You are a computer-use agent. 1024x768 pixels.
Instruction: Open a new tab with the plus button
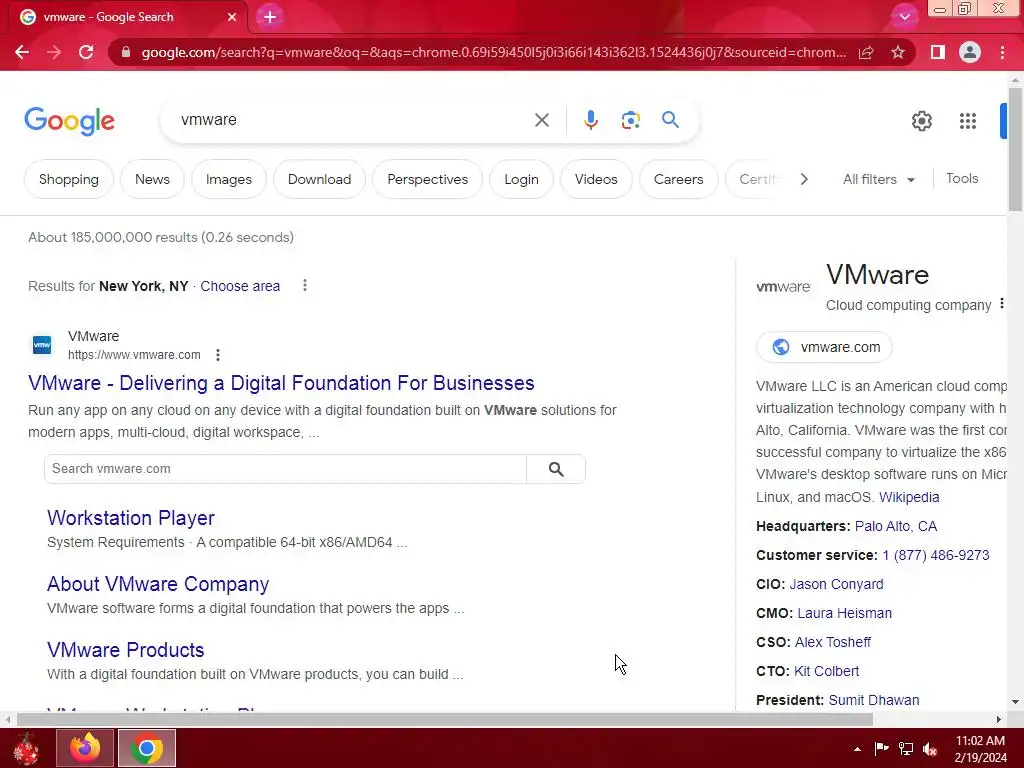[x=270, y=17]
